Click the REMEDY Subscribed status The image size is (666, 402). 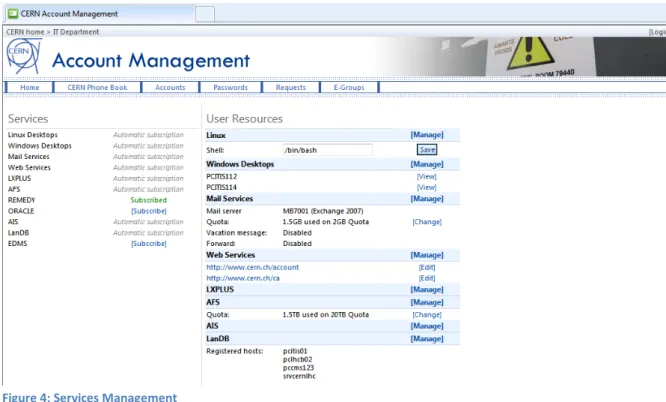(x=149, y=200)
